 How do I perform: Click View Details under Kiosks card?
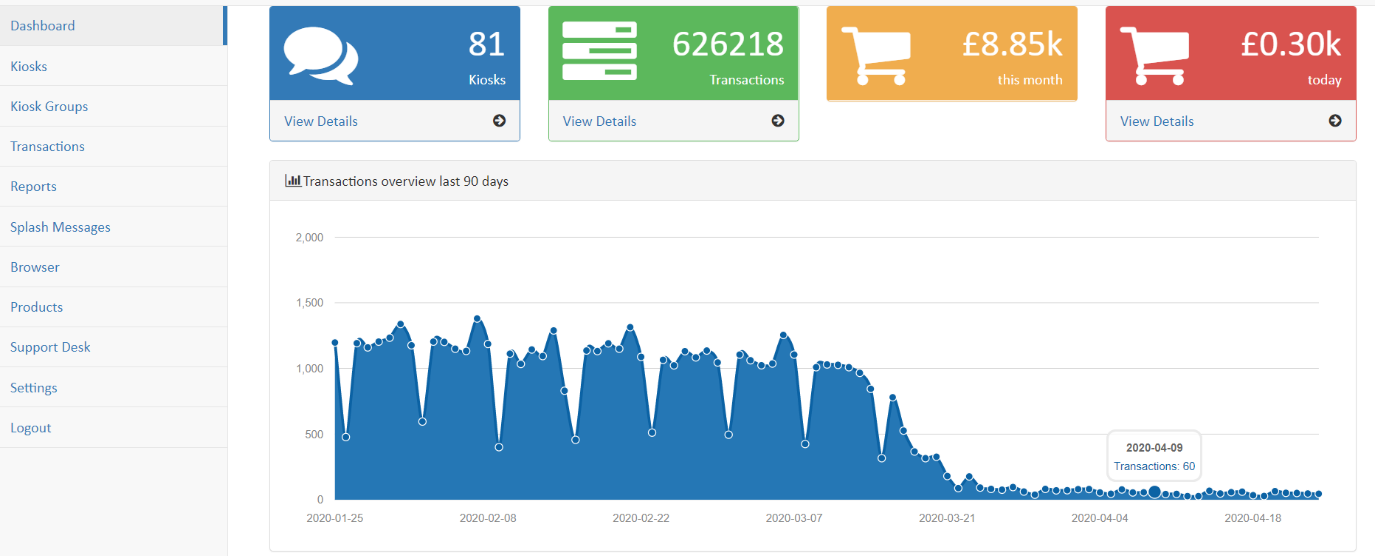[321, 121]
